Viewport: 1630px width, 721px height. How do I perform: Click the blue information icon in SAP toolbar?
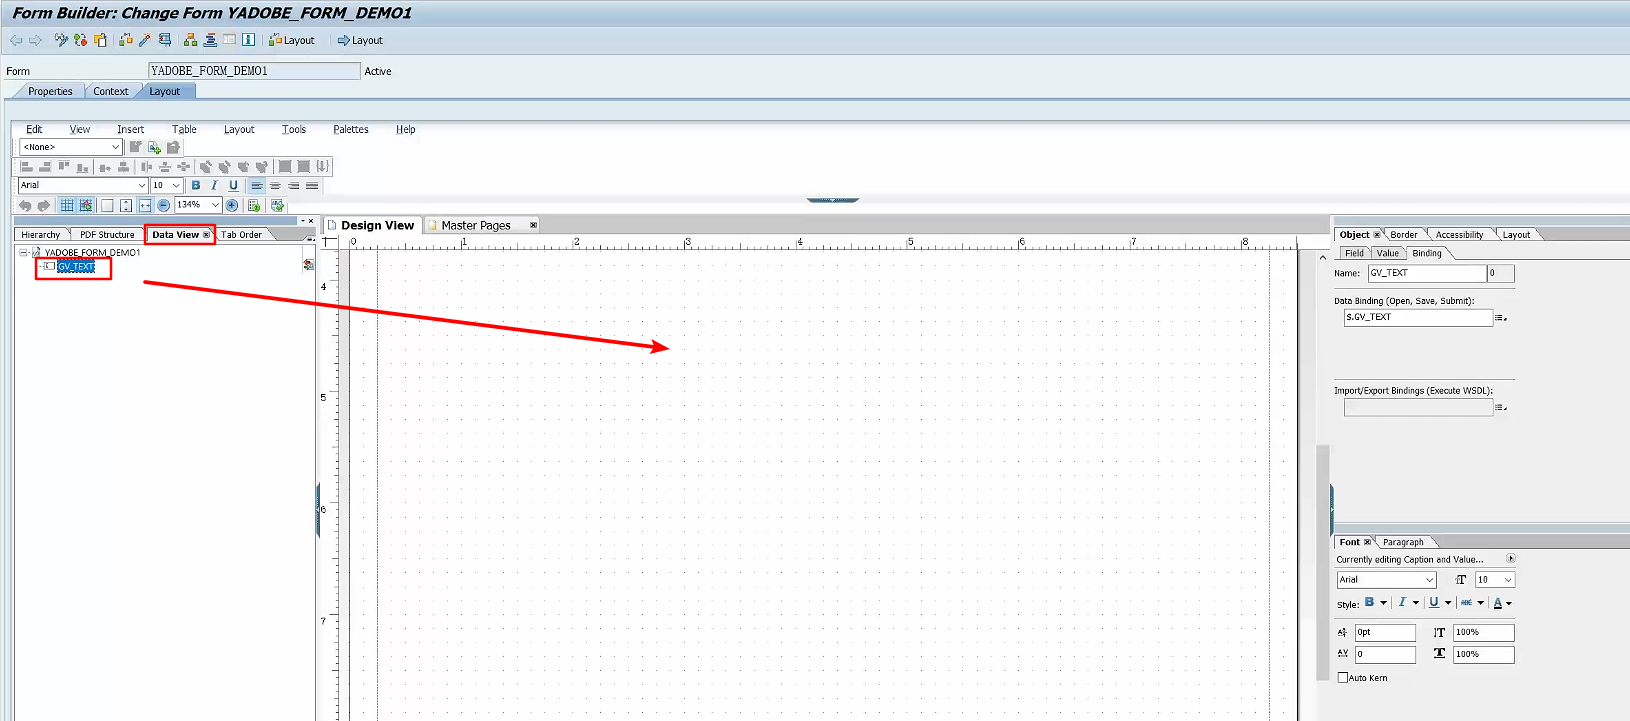pos(248,40)
